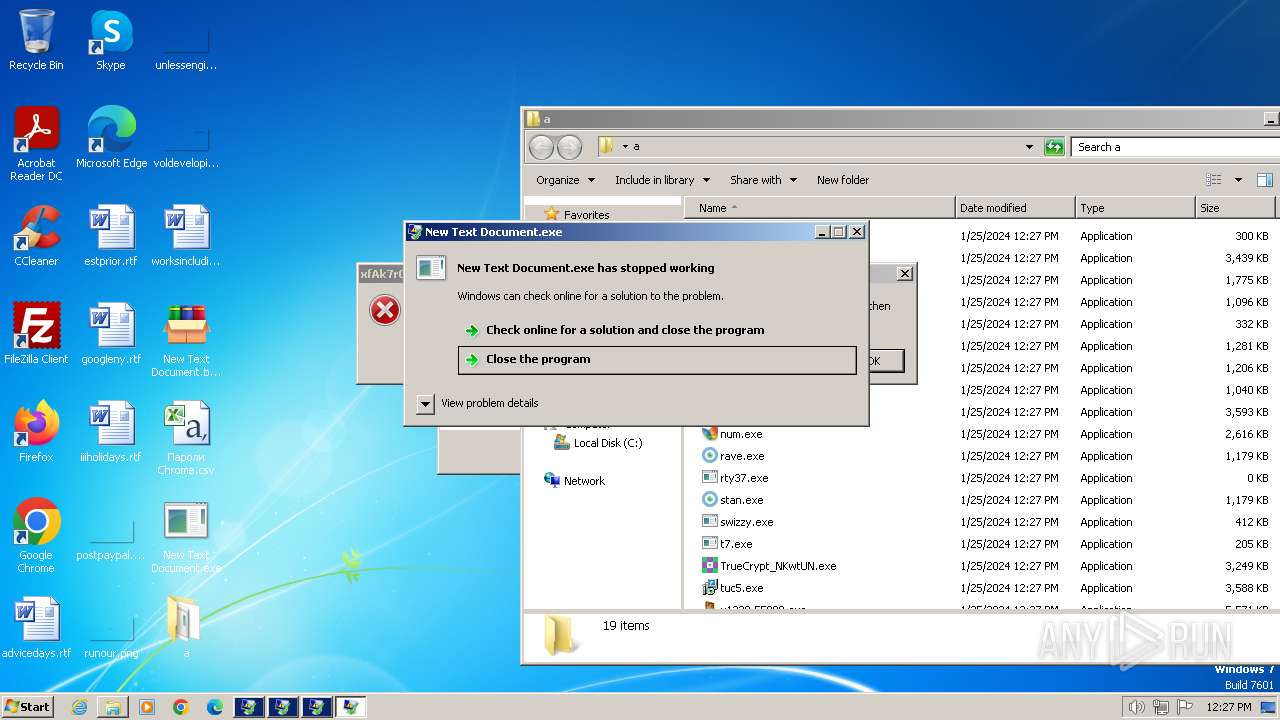This screenshot has height=720, width=1280.
Task: Select the folder named a on desktop
Action: 186,628
